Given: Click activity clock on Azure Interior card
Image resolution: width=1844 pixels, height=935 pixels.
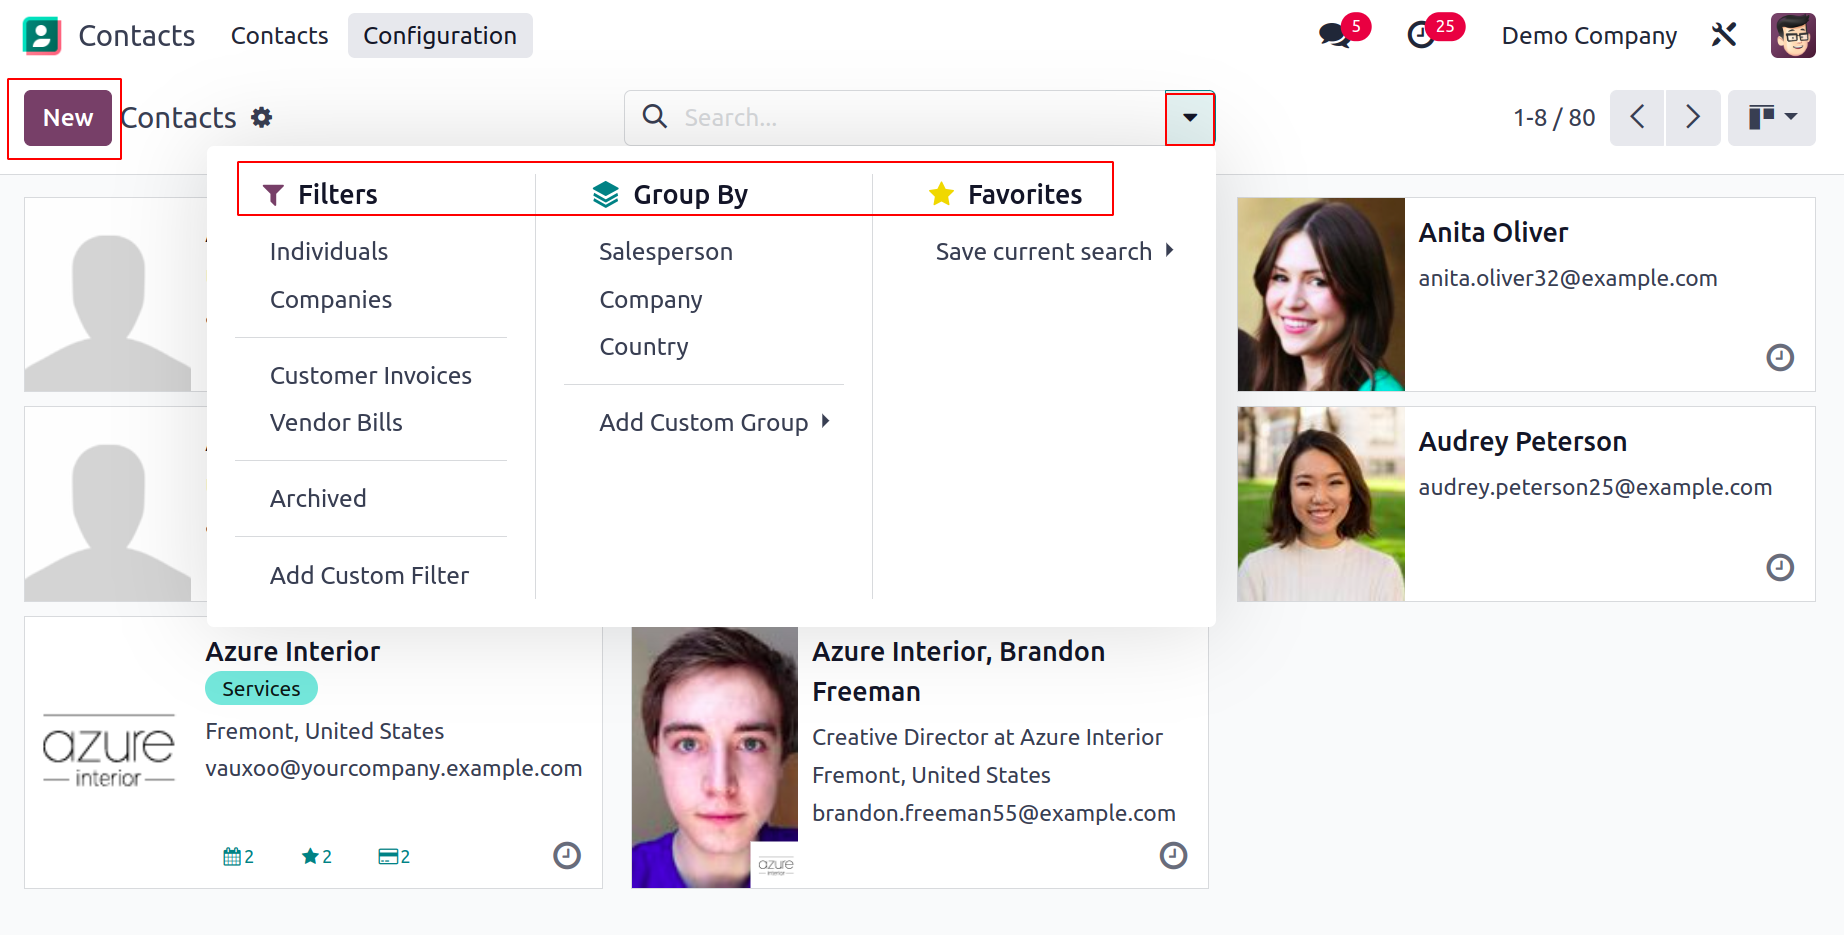Looking at the screenshot, I should pos(567,855).
